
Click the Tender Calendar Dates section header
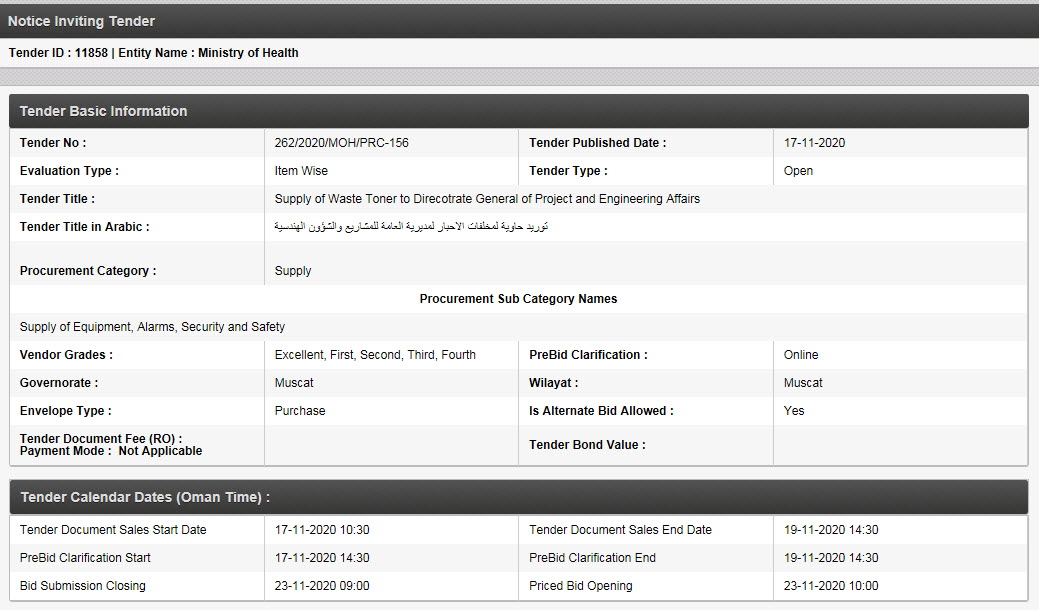tap(145, 497)
